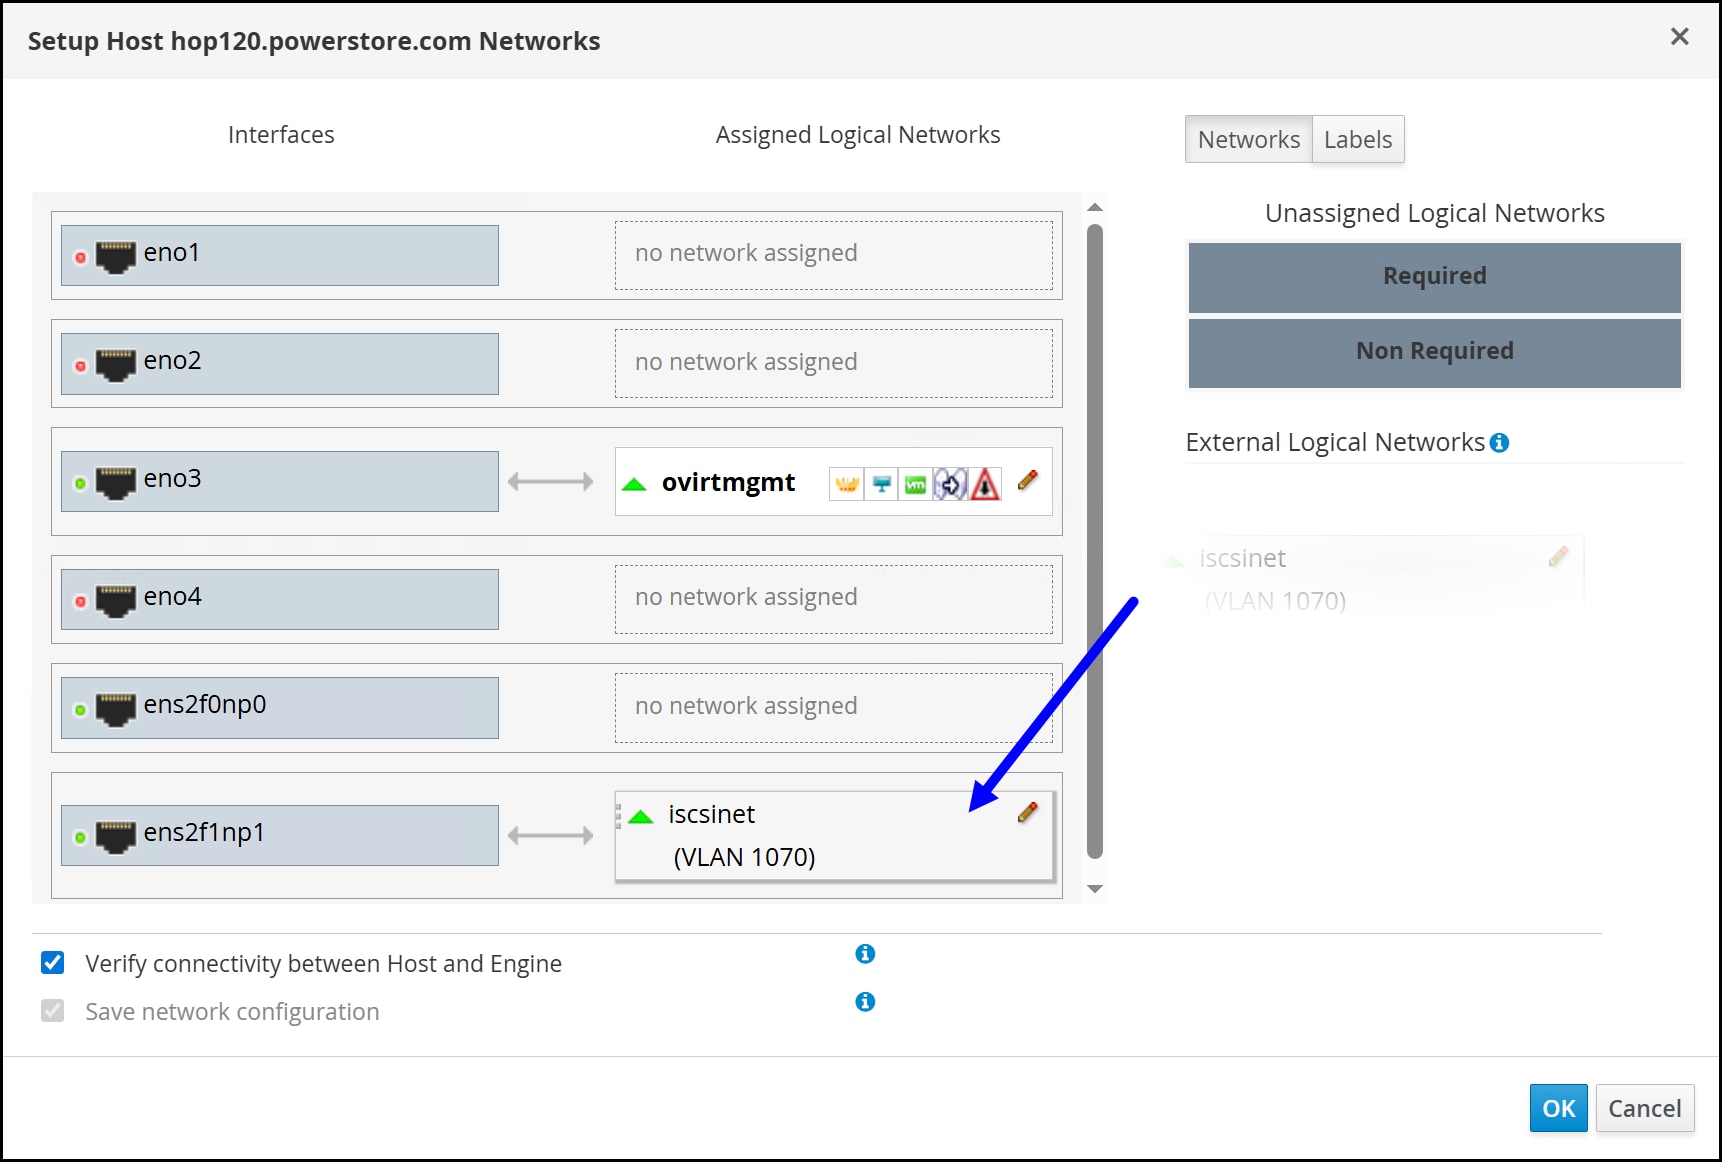Click the green VM network icon on ovirtmgmt
Viewport: 1722px width, 1162px height.
915,485
